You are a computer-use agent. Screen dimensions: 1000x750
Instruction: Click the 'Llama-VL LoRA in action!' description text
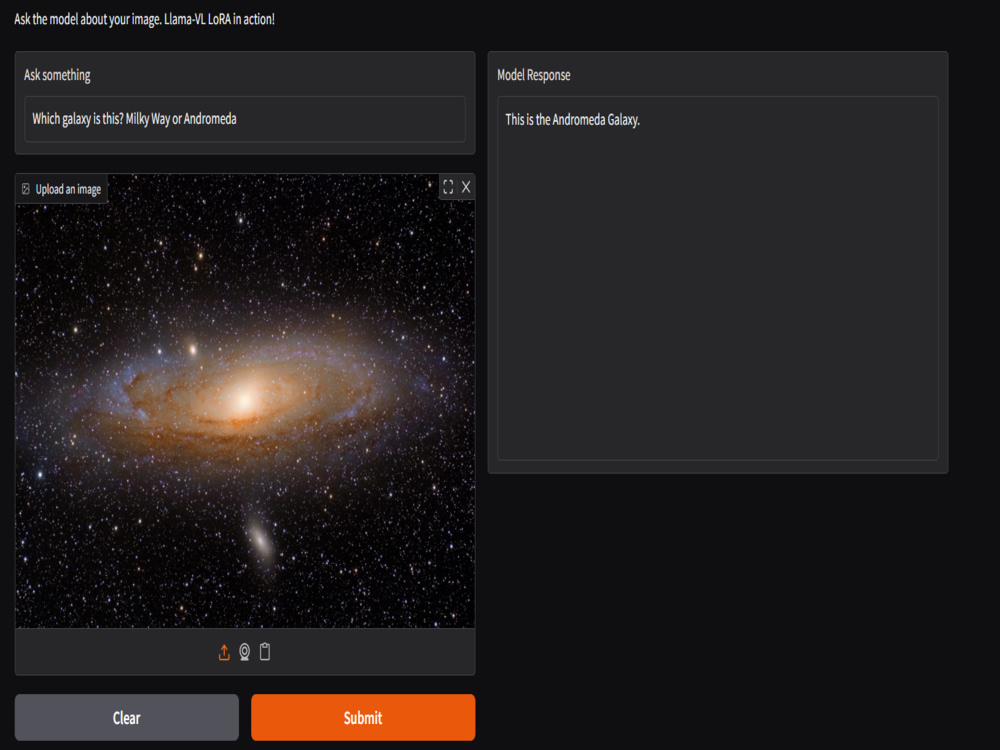pyautogui.click(x=219, y=19)
